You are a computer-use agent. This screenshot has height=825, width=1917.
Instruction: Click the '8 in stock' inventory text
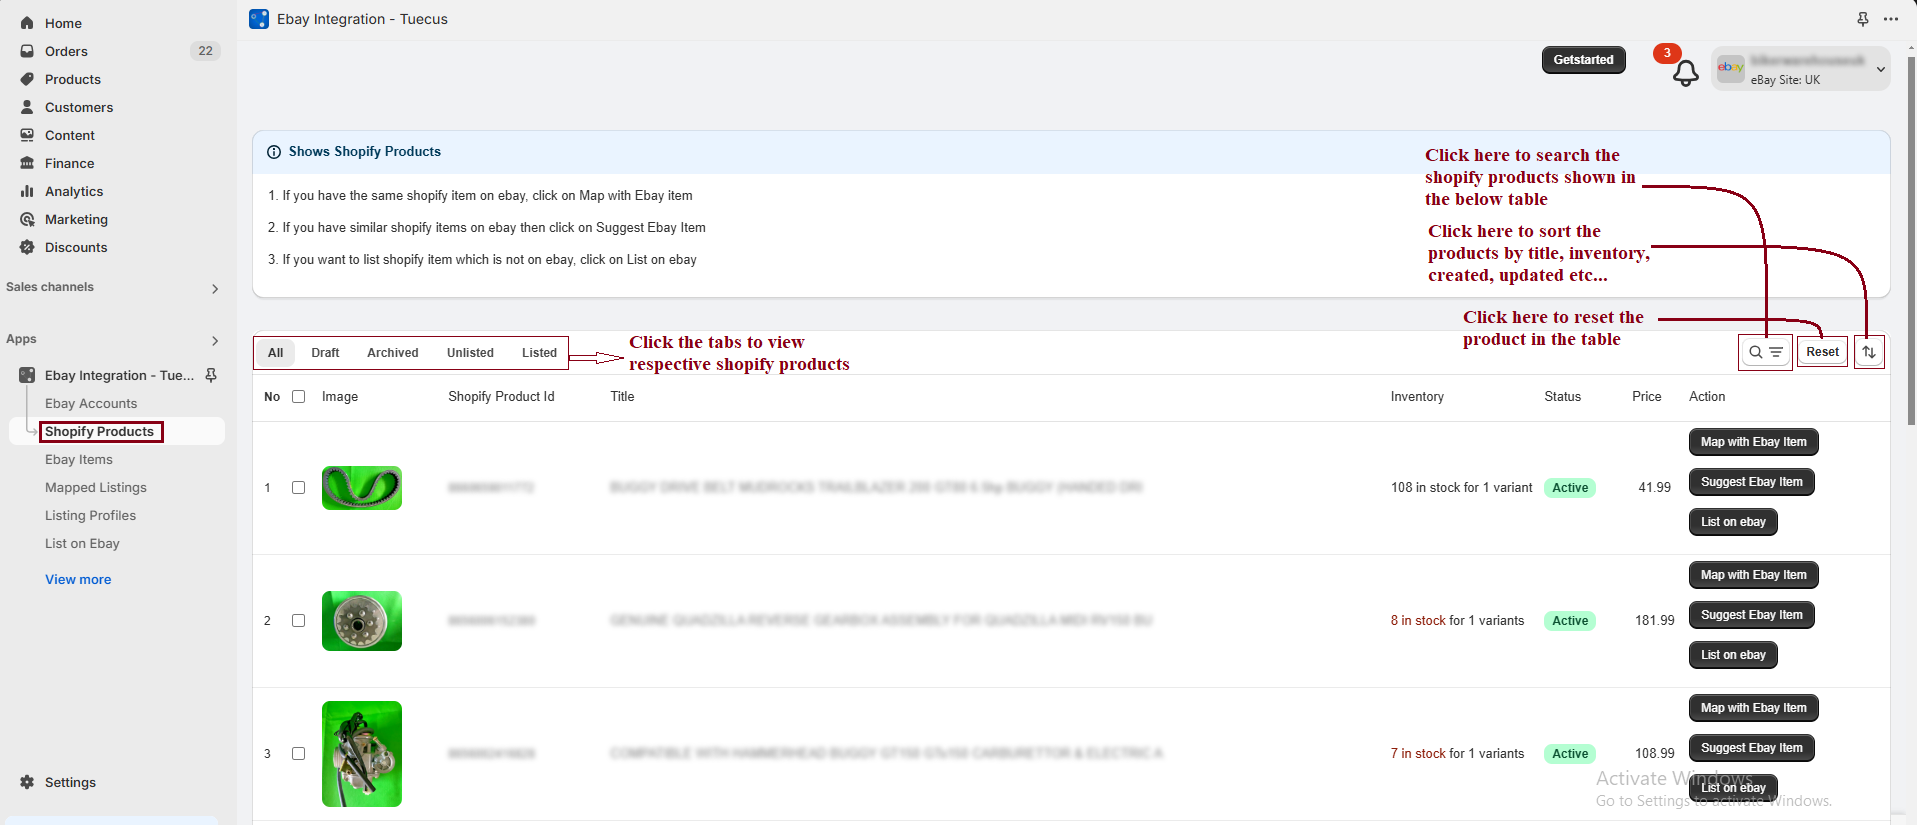pyautogui.click(x=1418, y=621)
